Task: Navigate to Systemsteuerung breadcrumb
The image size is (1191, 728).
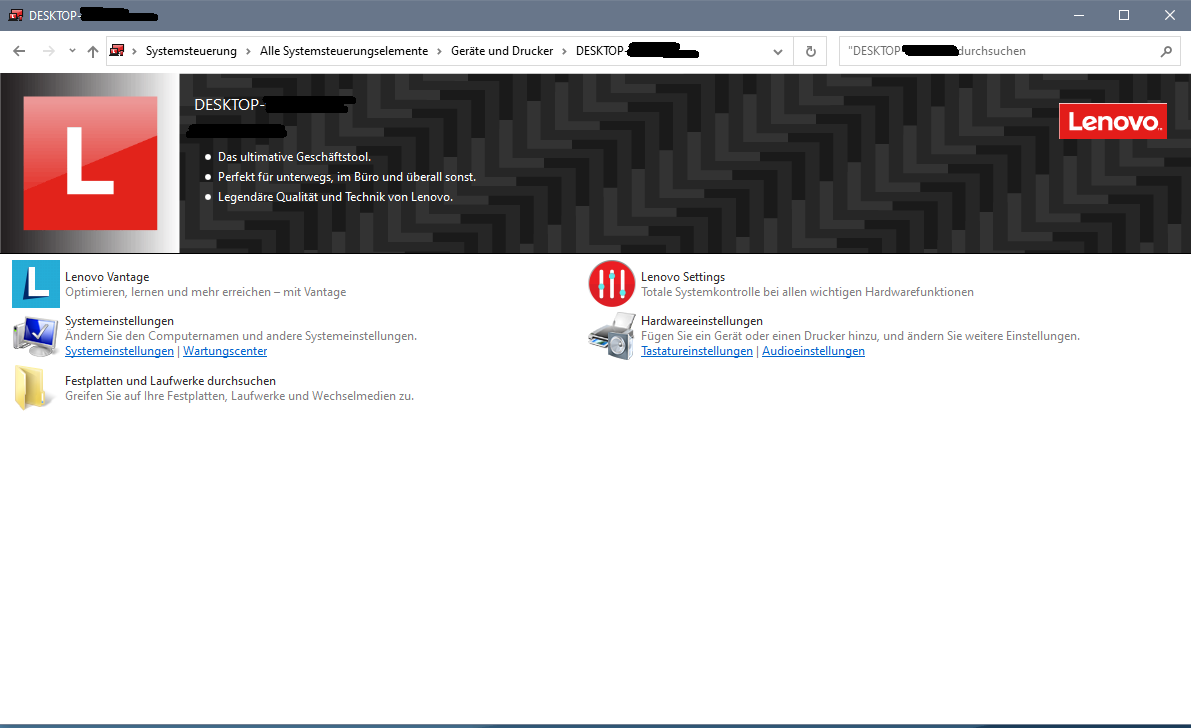Action: 191,51
